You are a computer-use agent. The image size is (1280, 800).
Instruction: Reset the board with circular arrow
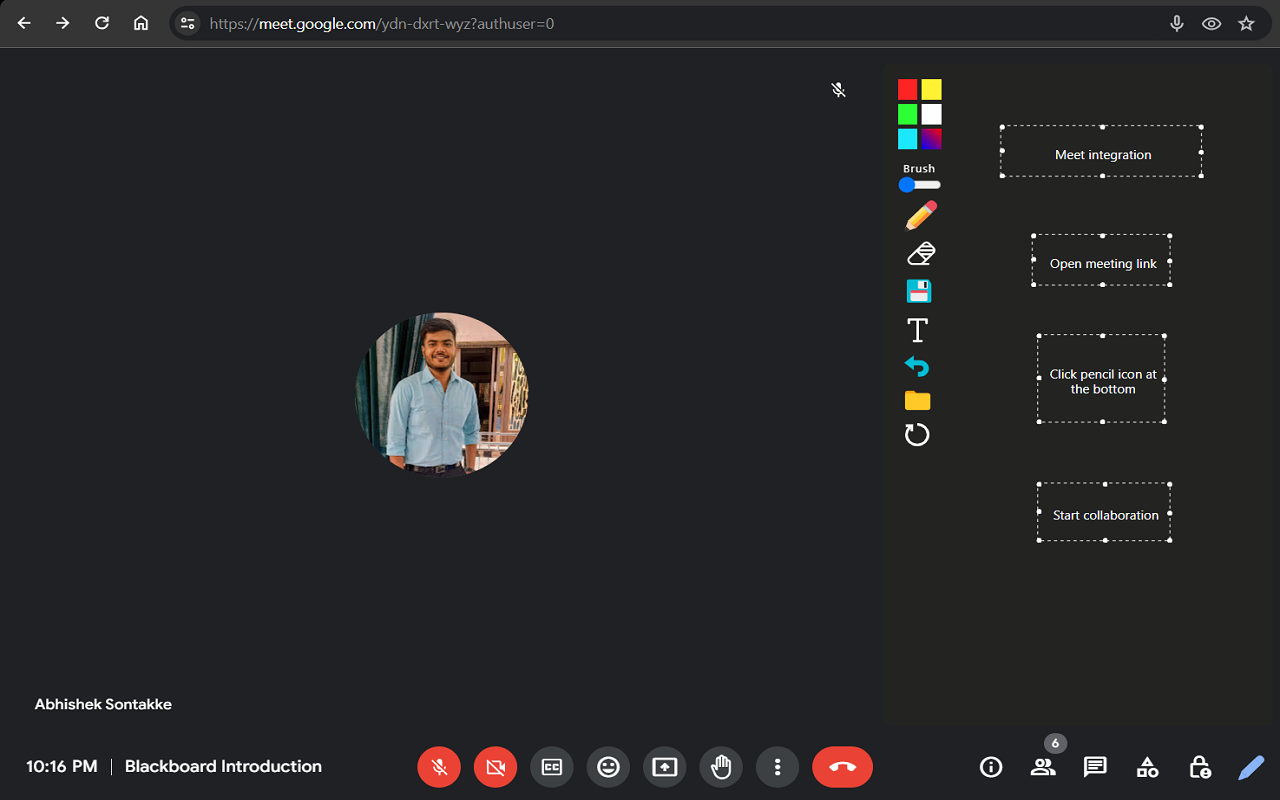(x=917, y=435)
